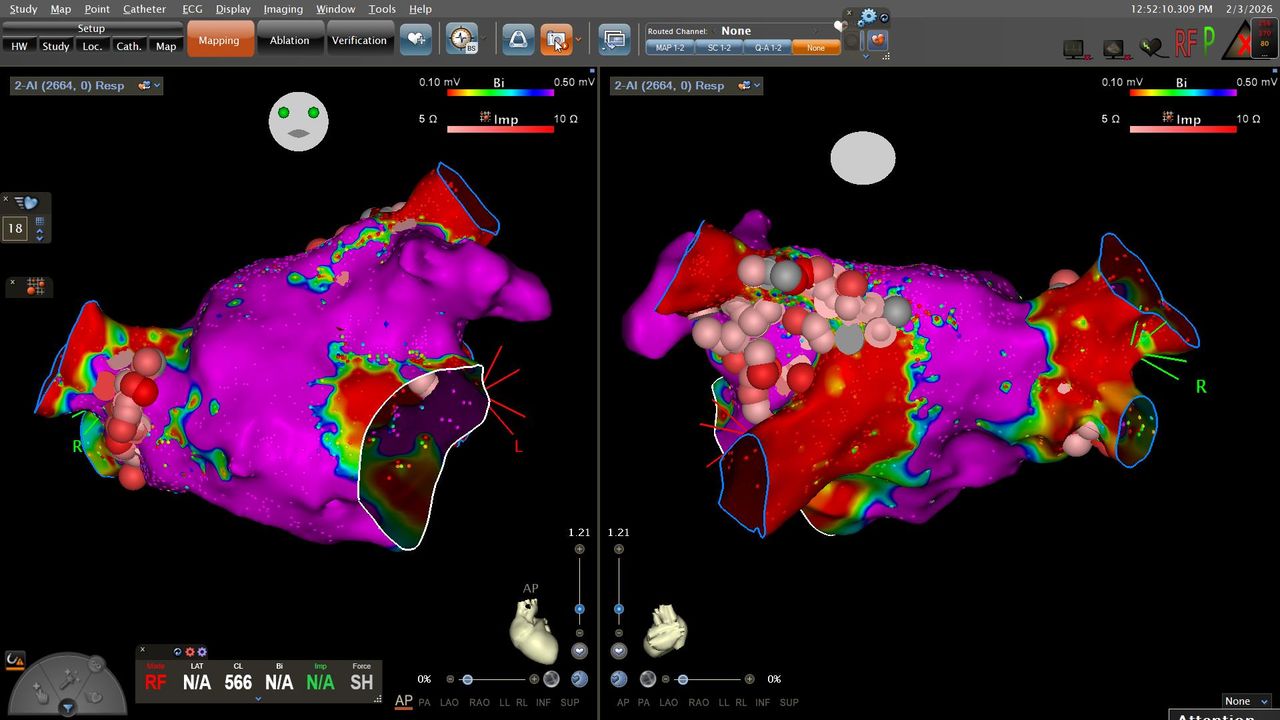Select the LAO view in left map

[450, 703]
